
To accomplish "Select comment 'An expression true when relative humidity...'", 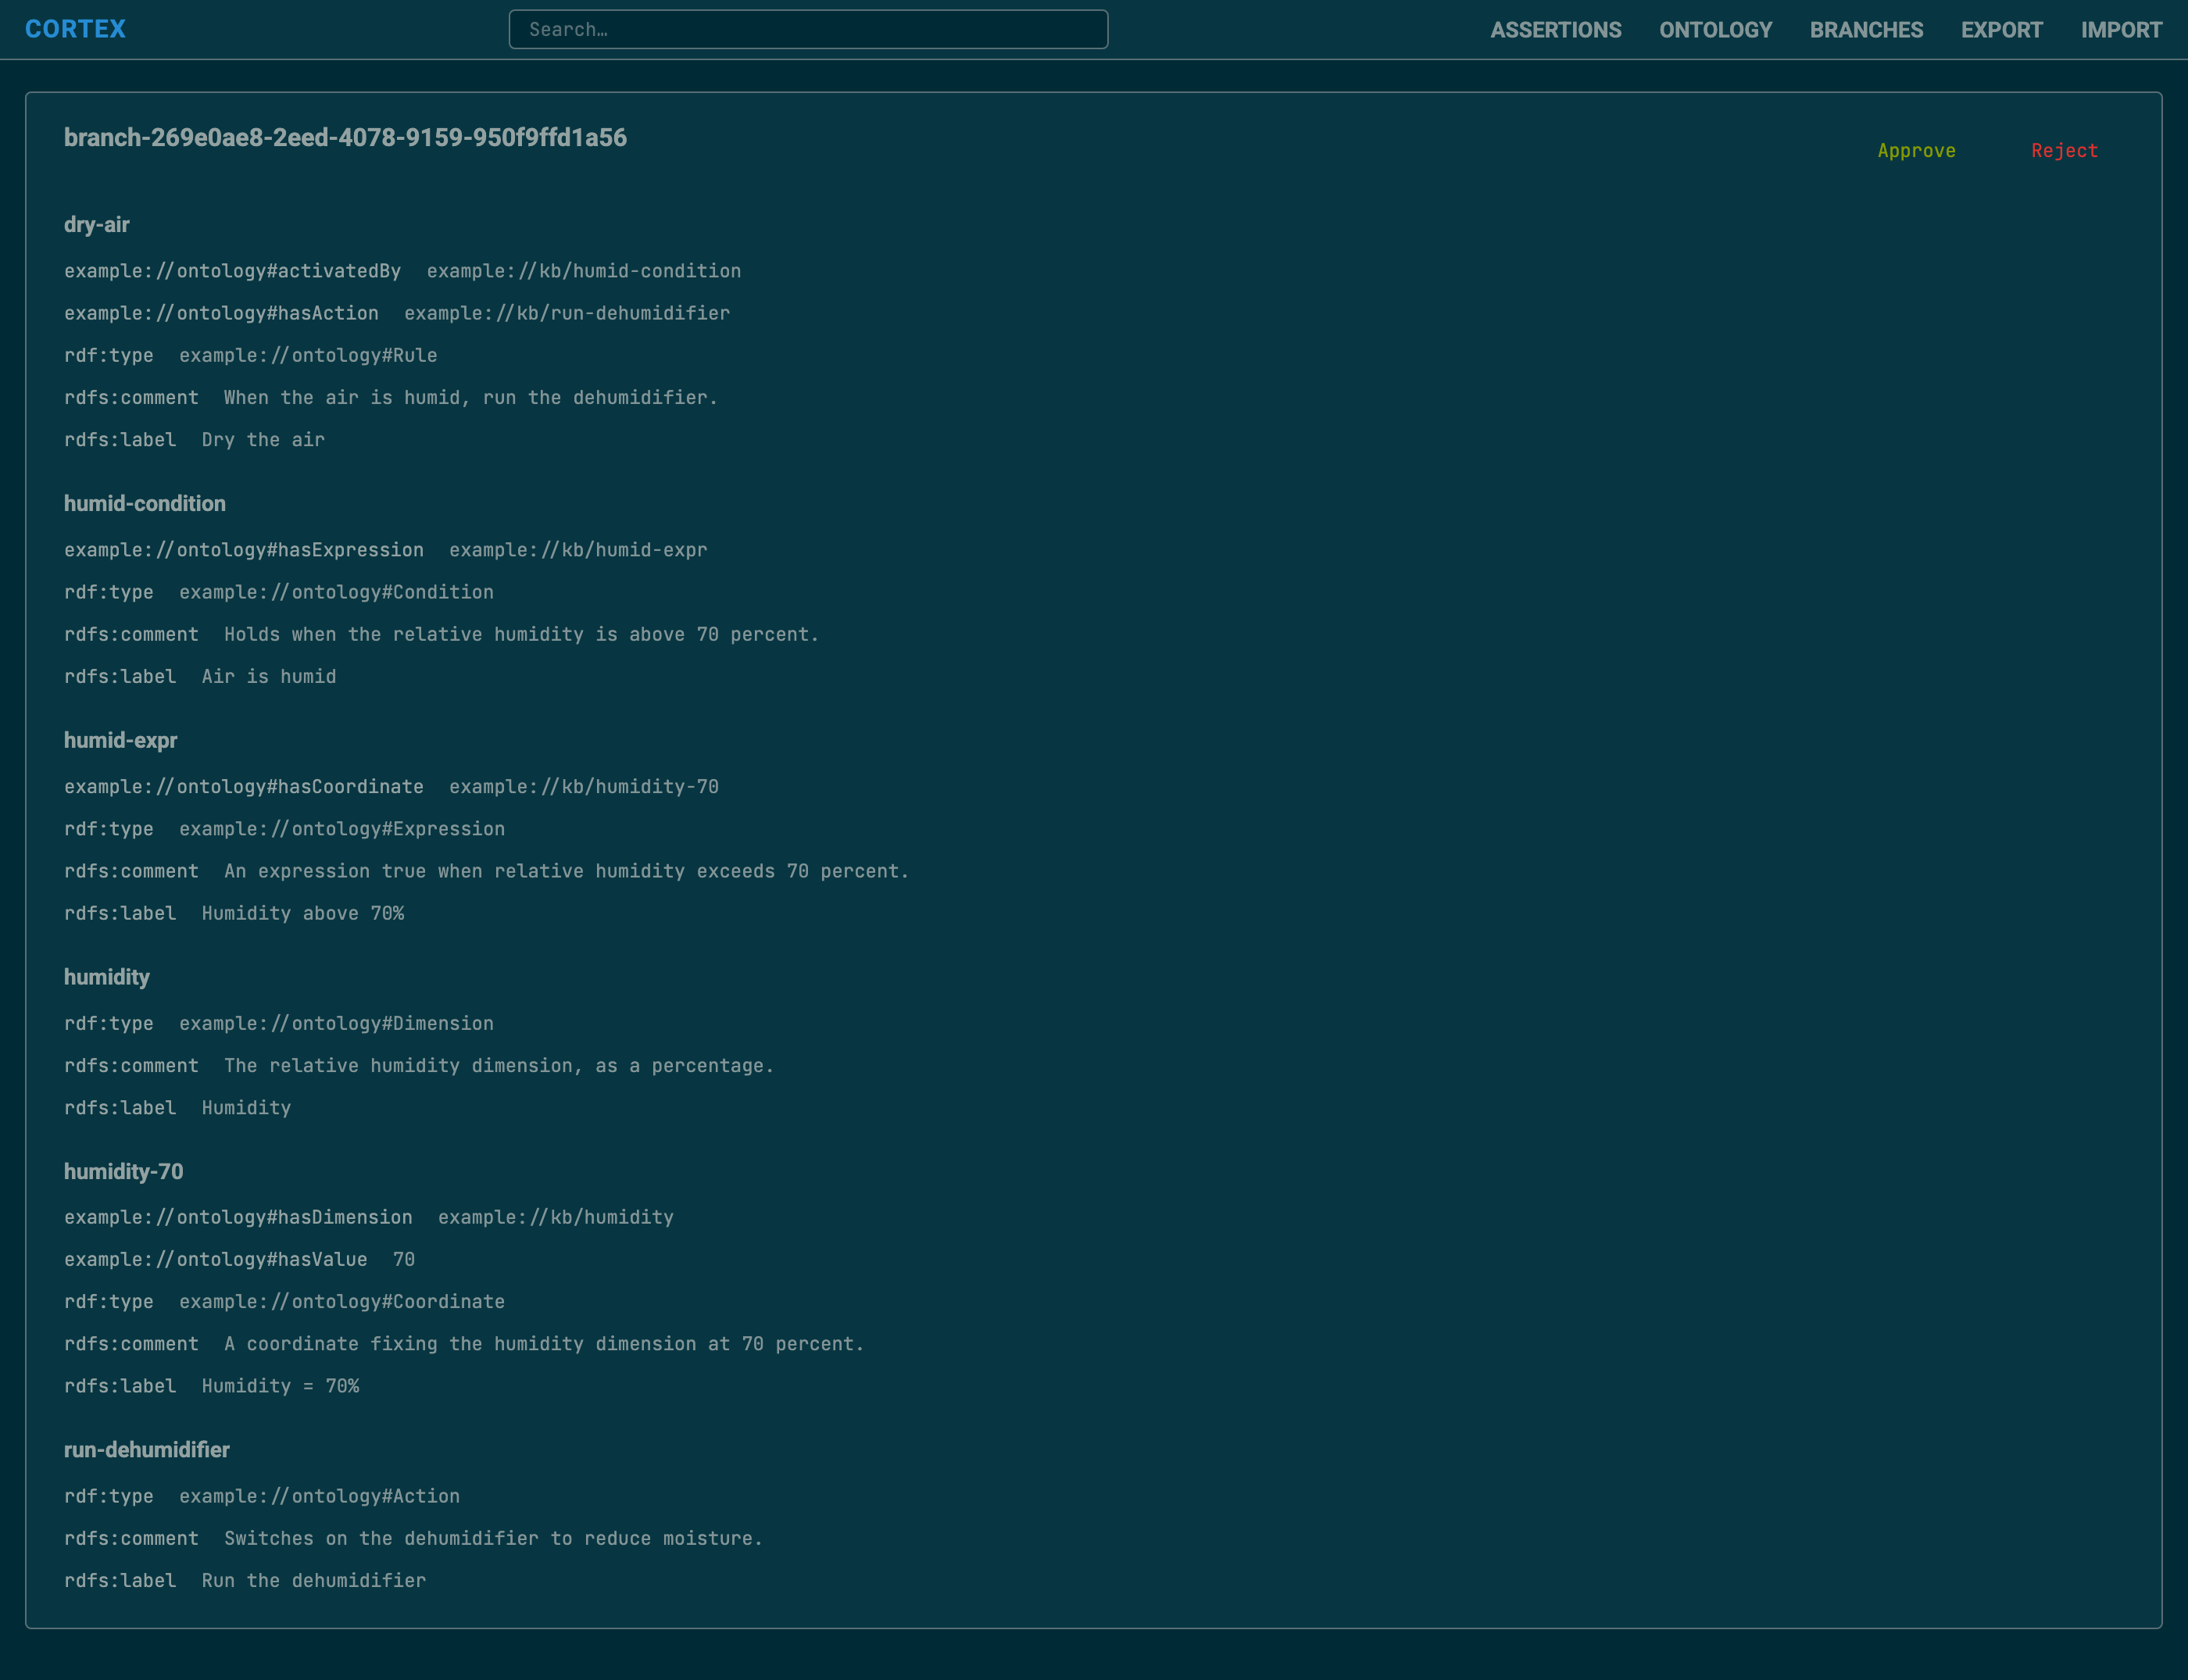I will pyautogui.click(x=566, y=872).
